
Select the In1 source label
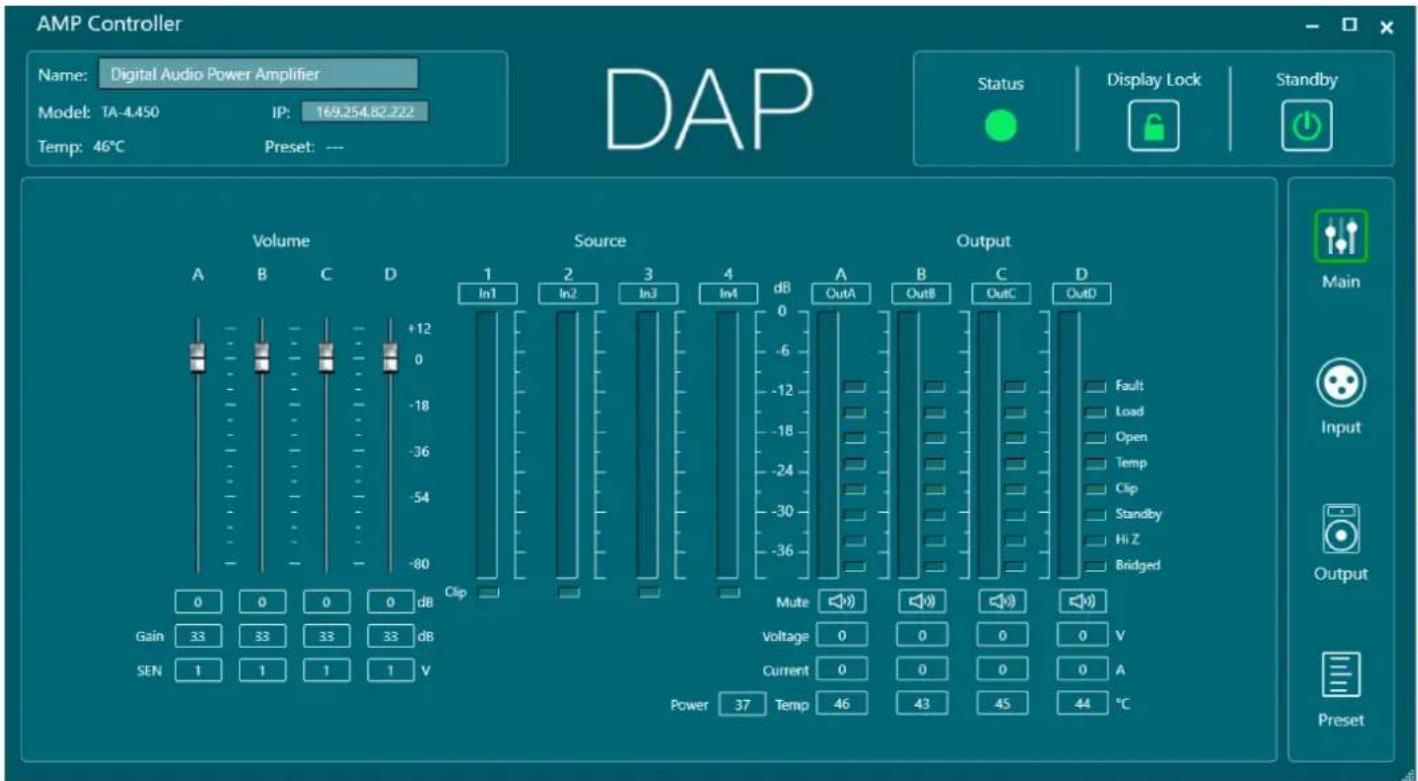click(x=487, y=293)
